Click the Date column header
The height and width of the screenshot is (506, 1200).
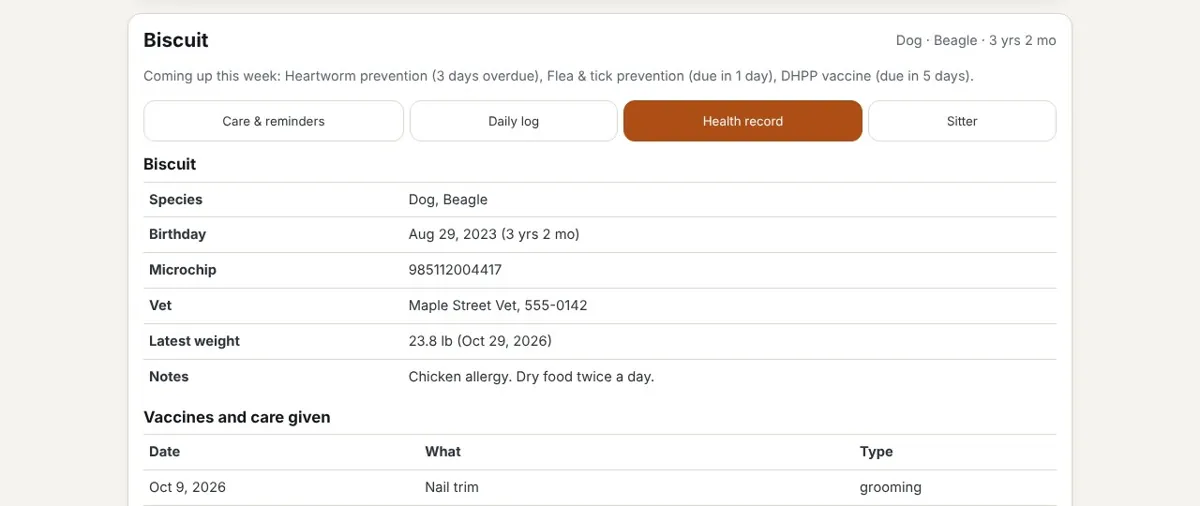point(165,452)
